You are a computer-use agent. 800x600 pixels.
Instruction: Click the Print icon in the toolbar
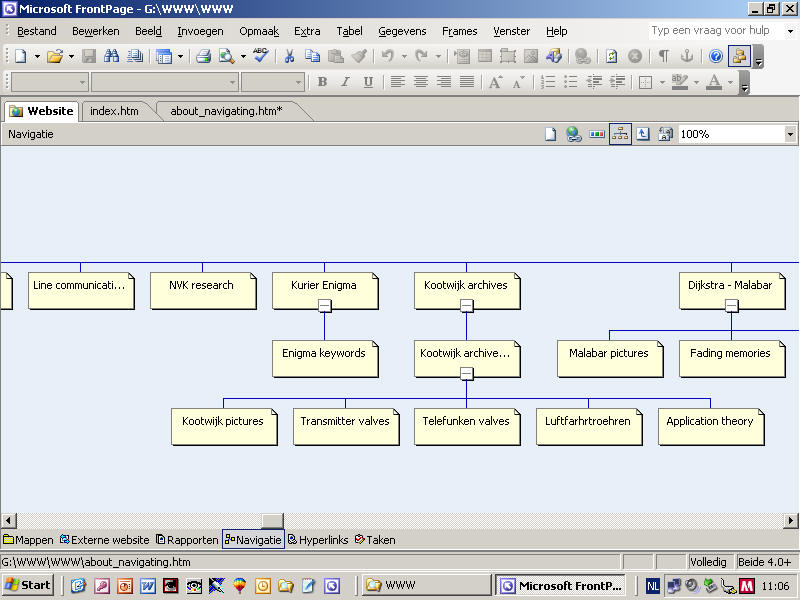[x=203, y=56]
